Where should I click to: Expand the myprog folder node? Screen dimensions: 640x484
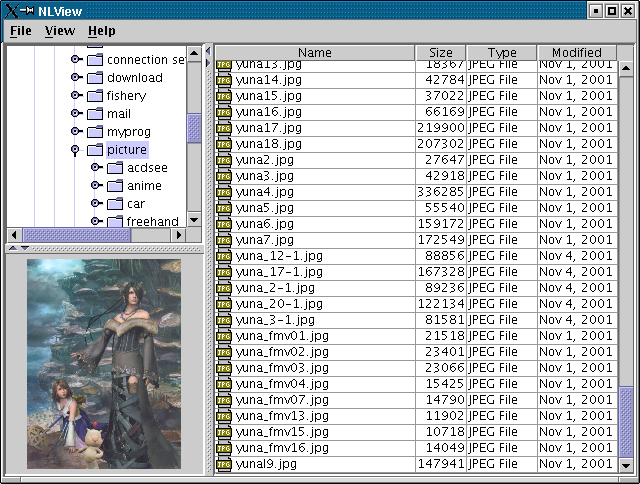(76, 132)
